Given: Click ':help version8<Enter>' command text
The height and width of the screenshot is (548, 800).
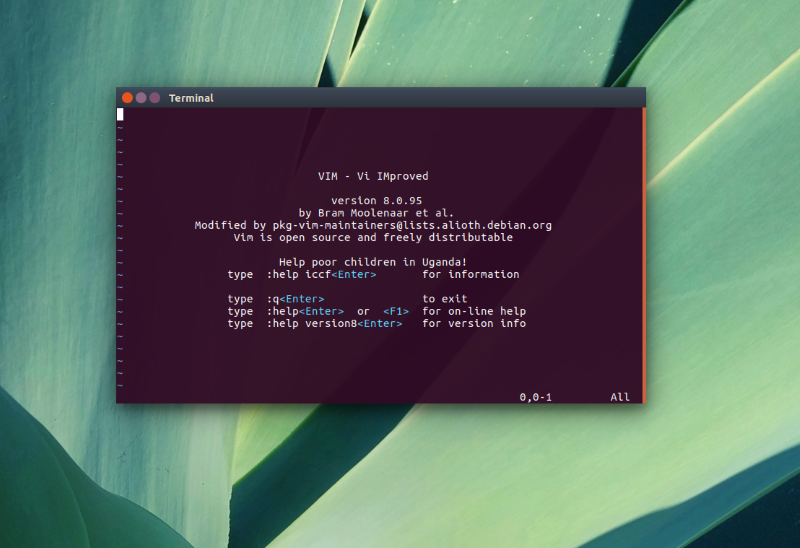Looking at the screenshot, I should point(334,323).
